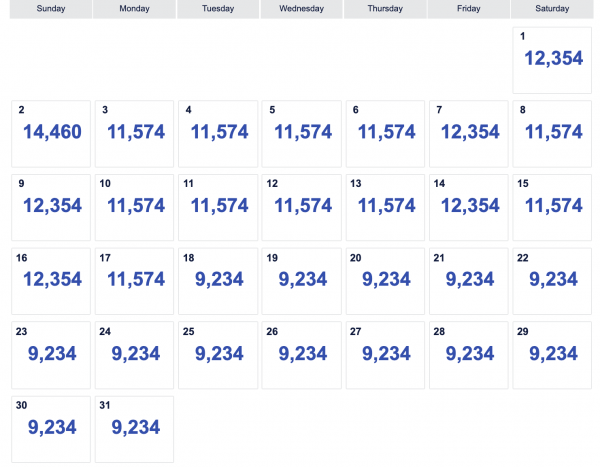Click day 2 with value 14,460

tap(51, 132)
